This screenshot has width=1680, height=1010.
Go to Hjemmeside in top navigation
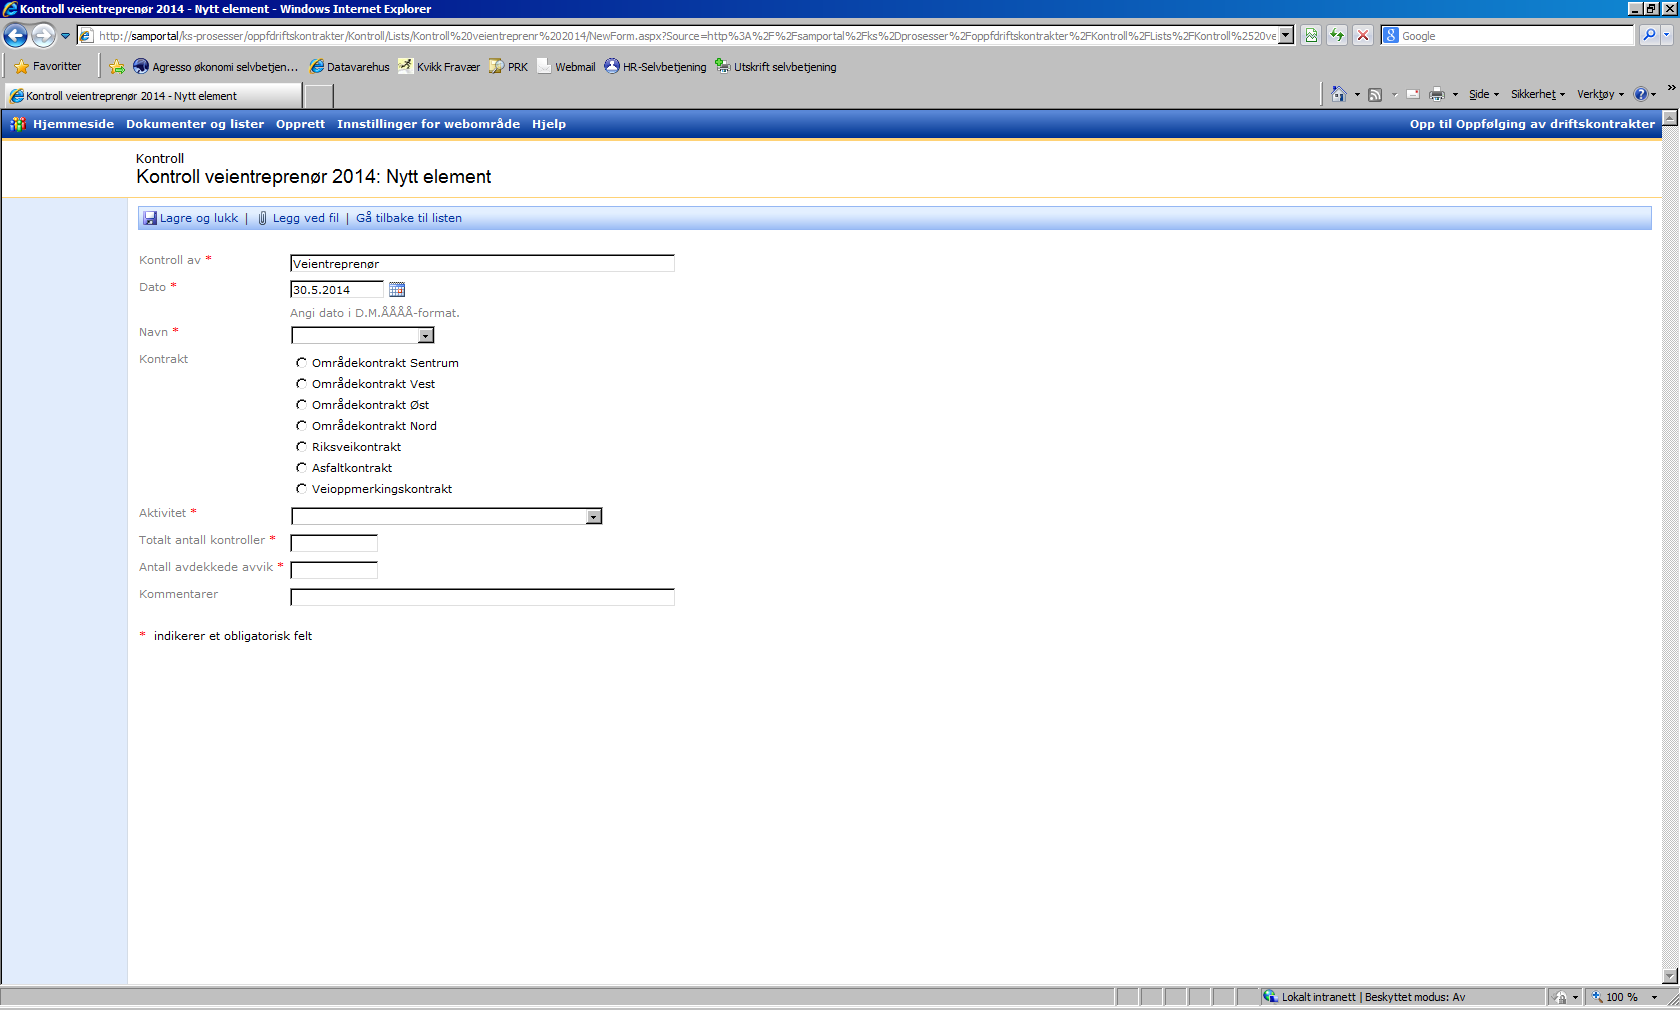[x=73, y=124]
